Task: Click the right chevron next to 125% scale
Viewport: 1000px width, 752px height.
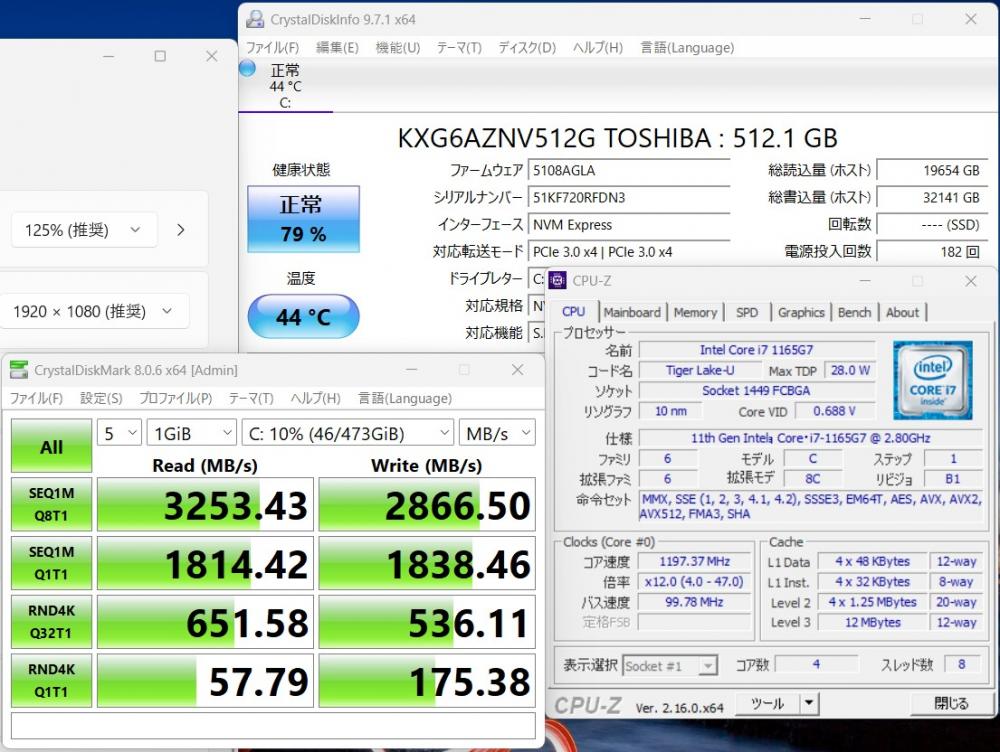Action: click(x=180, y=230)
